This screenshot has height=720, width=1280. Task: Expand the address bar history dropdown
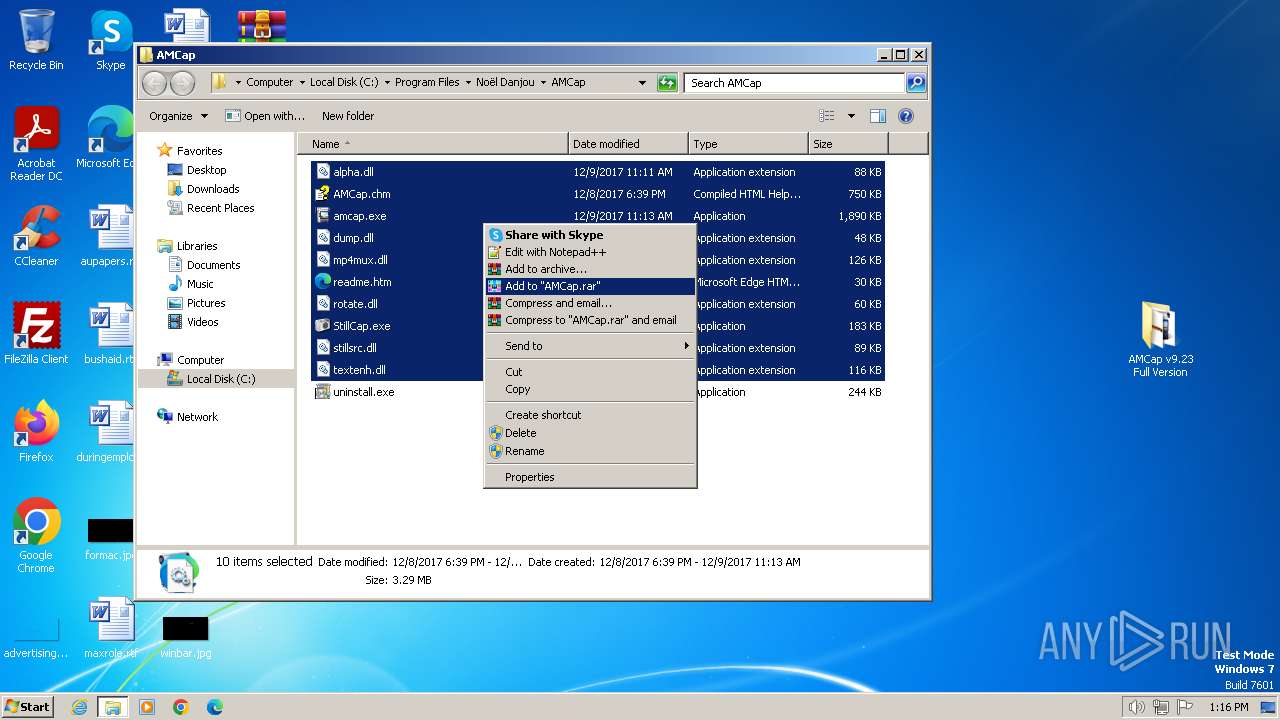pos(642,83)
